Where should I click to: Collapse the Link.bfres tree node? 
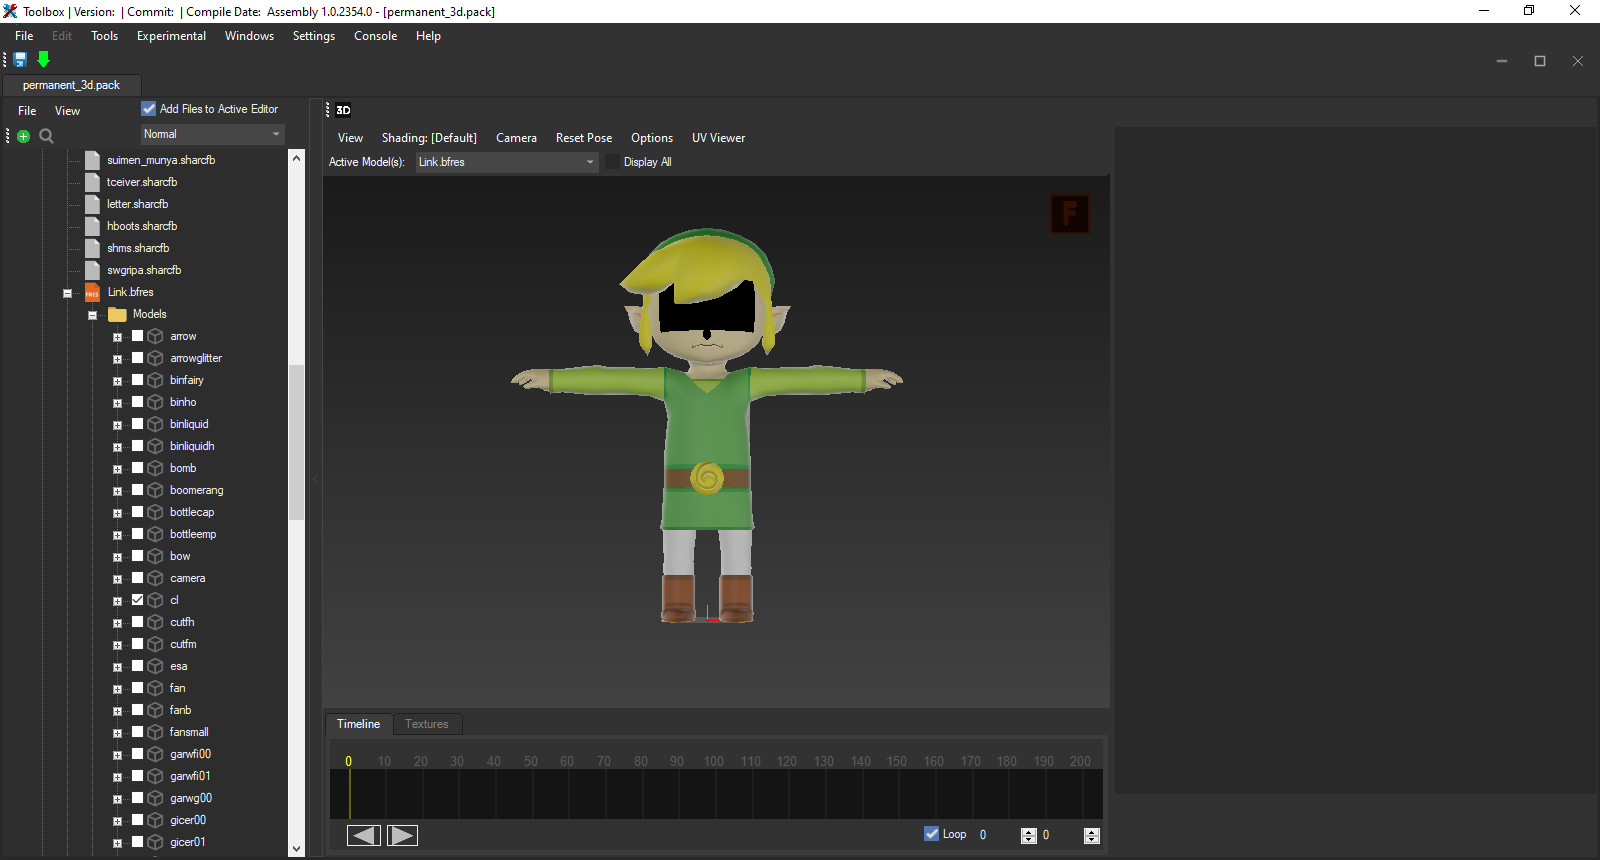tap(68, 293)
